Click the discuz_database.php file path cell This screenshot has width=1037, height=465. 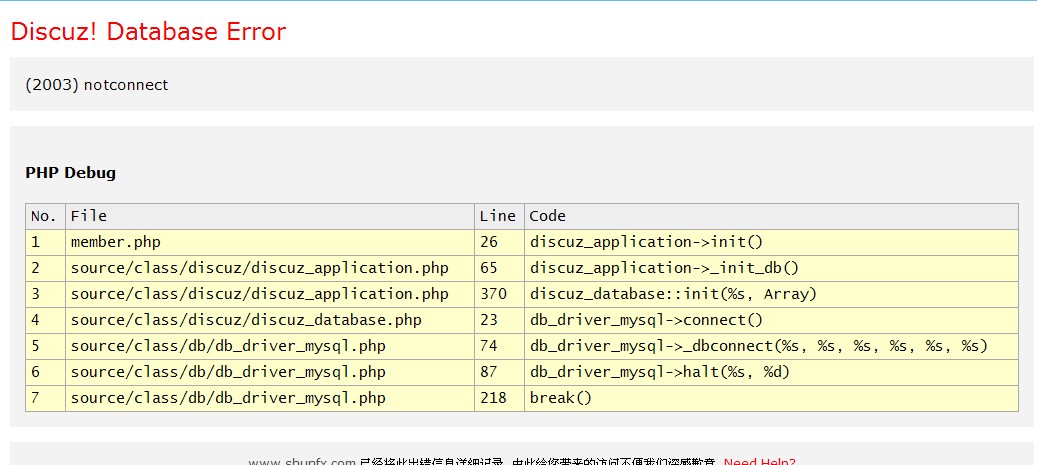(246, 320)
